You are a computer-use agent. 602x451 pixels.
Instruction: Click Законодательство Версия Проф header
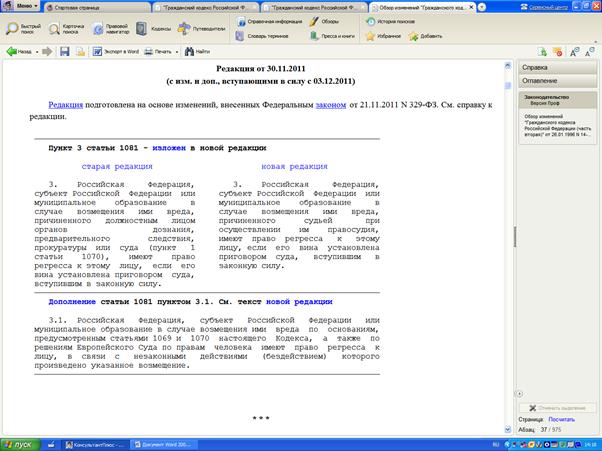(x=557, y=100)
